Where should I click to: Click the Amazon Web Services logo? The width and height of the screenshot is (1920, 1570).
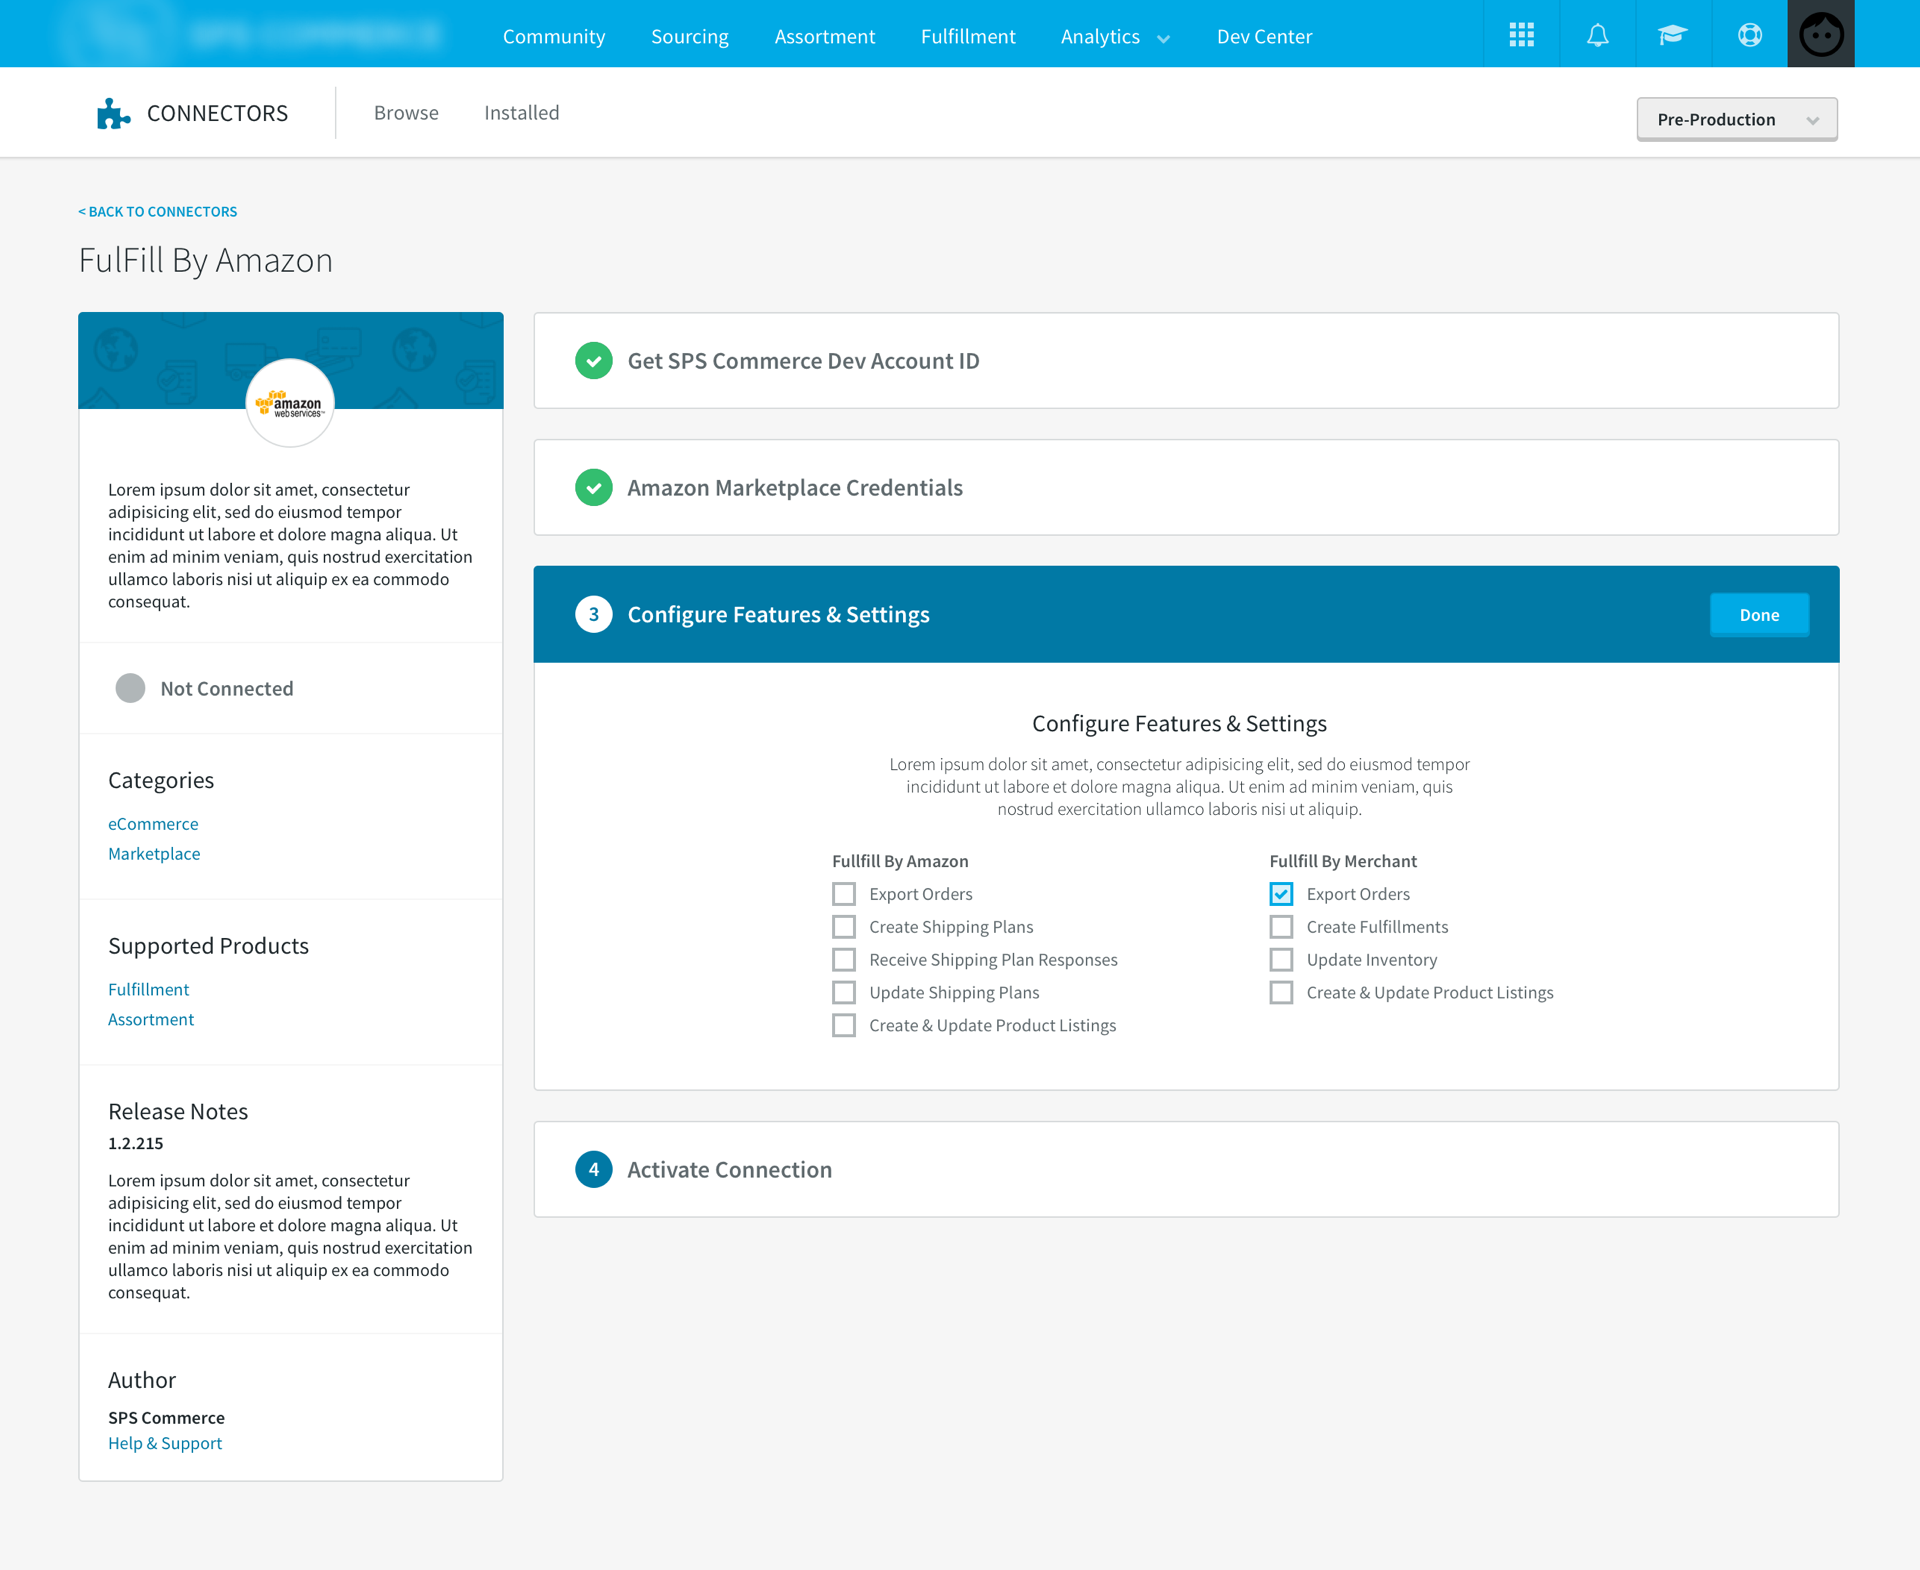tap(290, 404)
